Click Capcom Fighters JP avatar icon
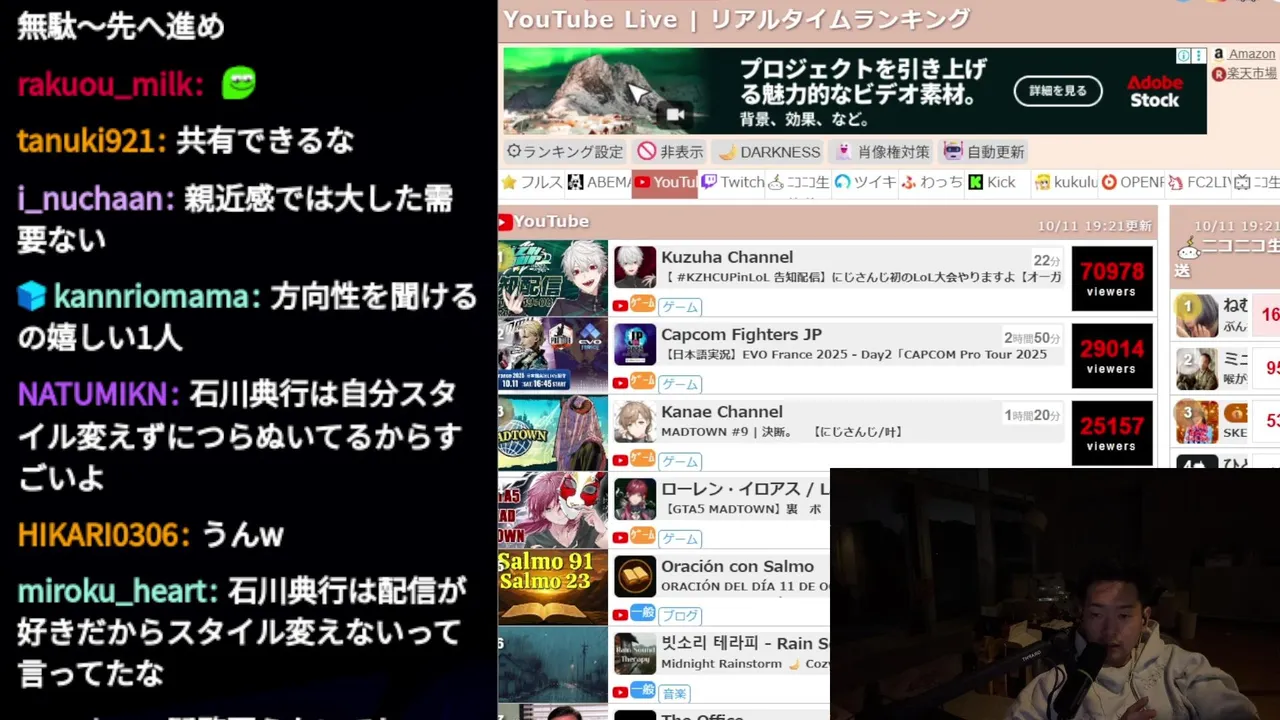 pos(635,344)
